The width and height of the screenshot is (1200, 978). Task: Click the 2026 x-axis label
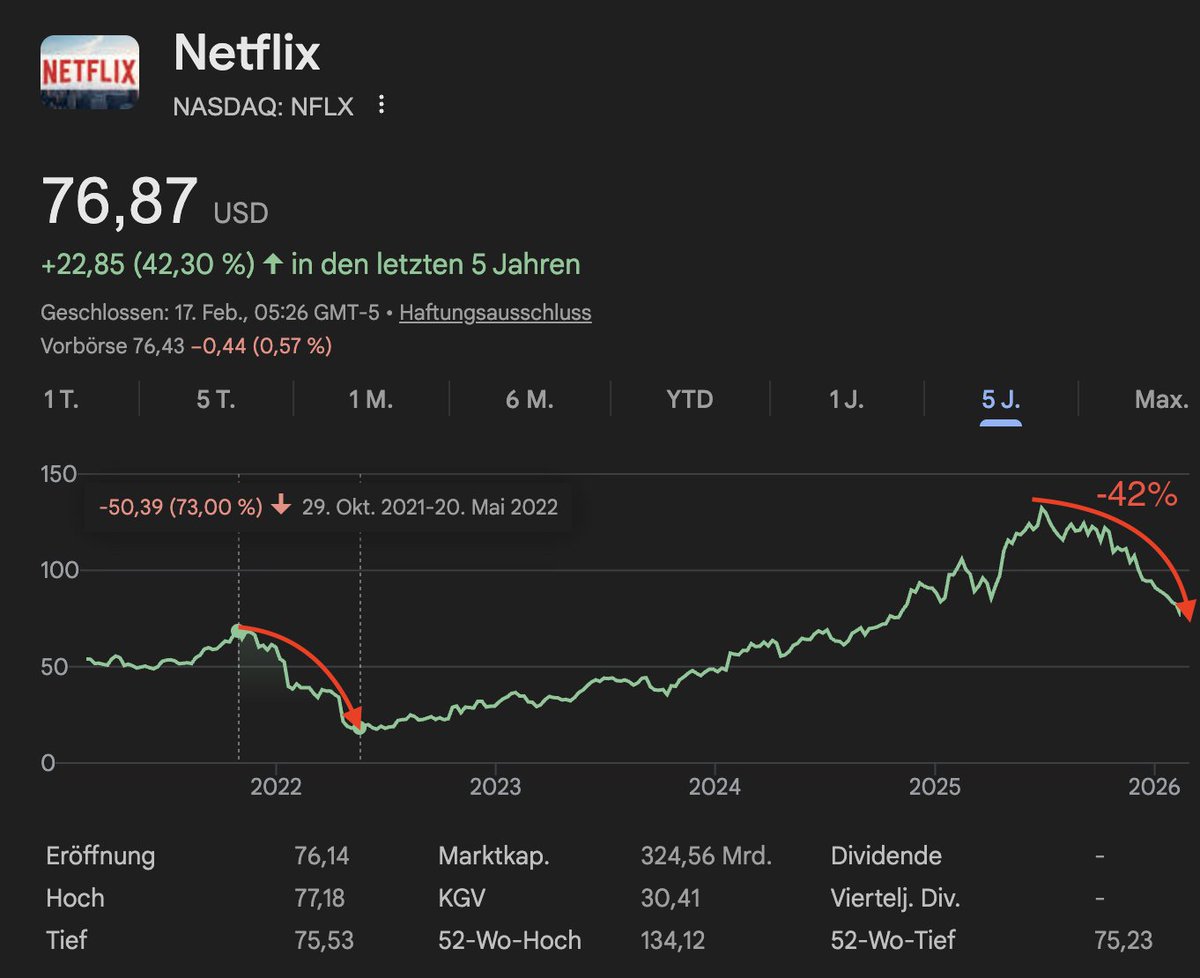(1155, 786)
